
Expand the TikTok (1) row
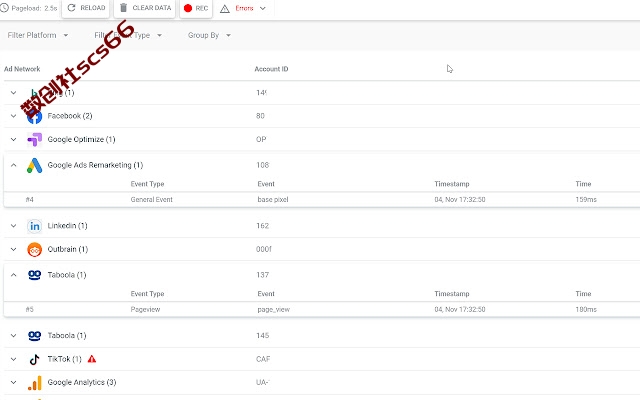click(13, 359)
